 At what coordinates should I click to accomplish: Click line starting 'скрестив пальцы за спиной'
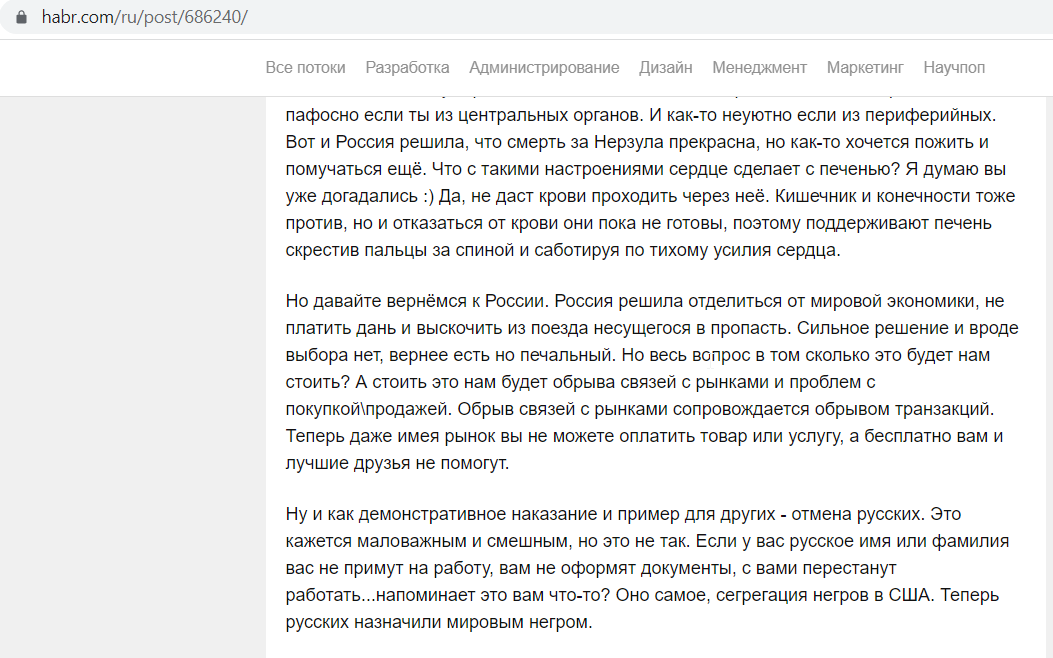(563, 250)
